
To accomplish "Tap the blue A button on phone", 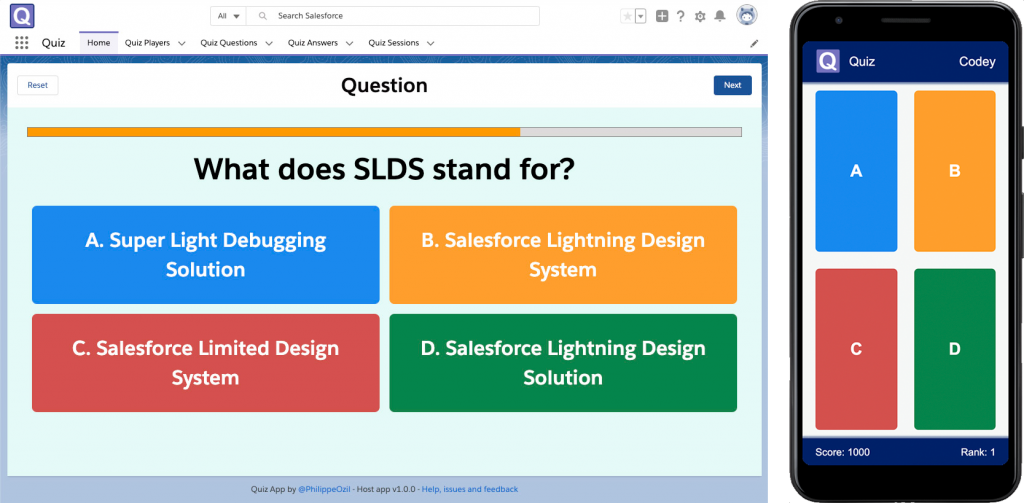I will (x=856, y=171).
